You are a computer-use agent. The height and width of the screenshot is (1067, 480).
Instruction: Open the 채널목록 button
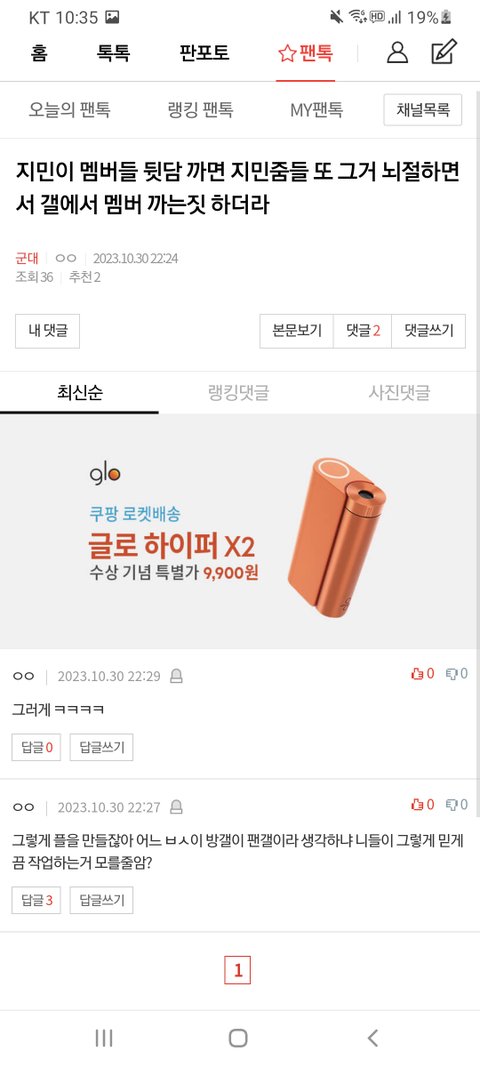click(423, 110)
